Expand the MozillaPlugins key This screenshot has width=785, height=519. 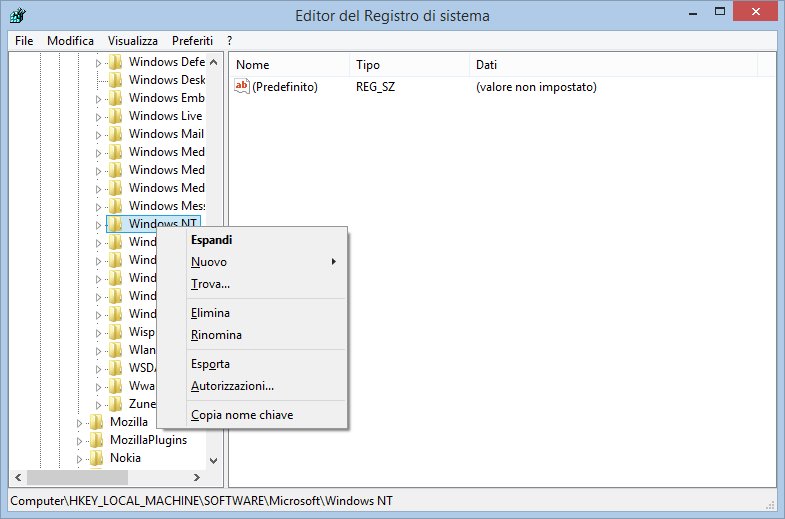tap(79, 441)
